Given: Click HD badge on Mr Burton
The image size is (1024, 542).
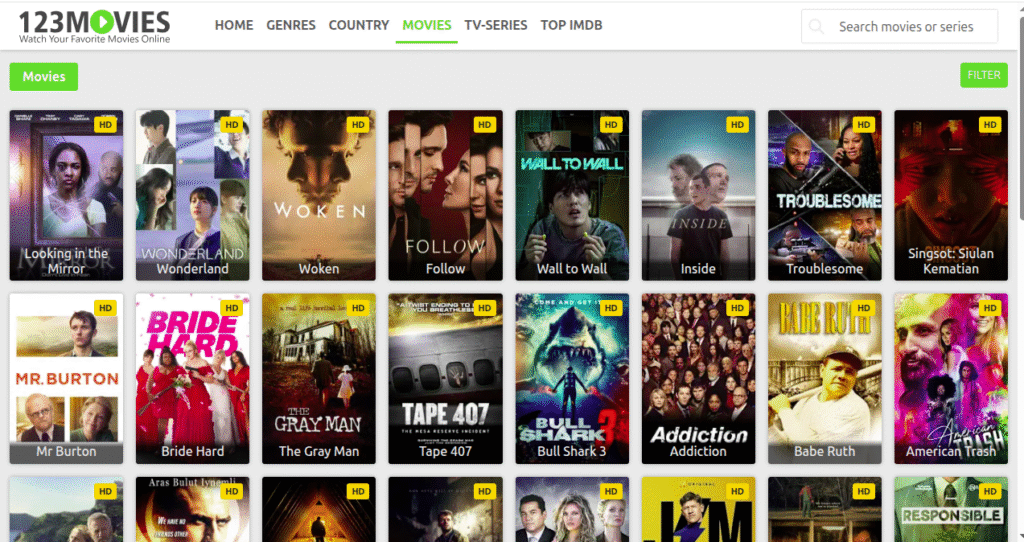Looking at the screenshot, I should (105, 308).
